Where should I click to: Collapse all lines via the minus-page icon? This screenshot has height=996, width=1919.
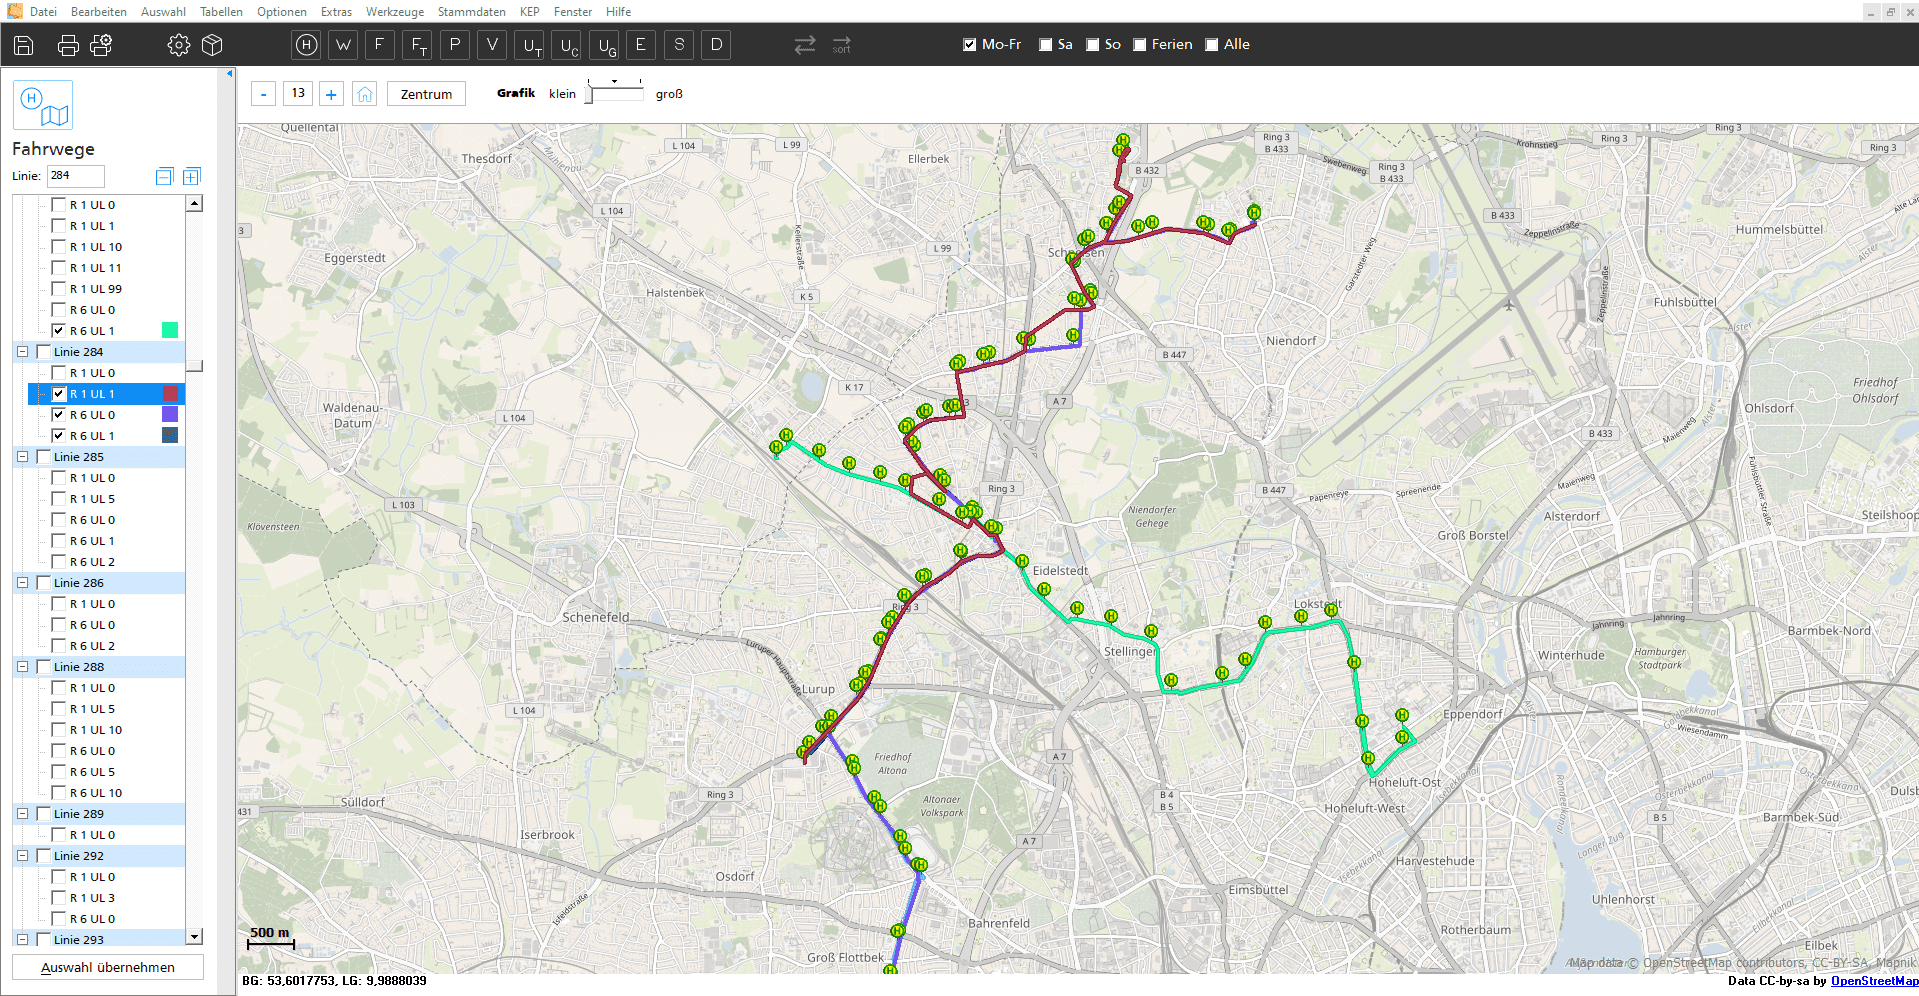(x=164, y=176)
